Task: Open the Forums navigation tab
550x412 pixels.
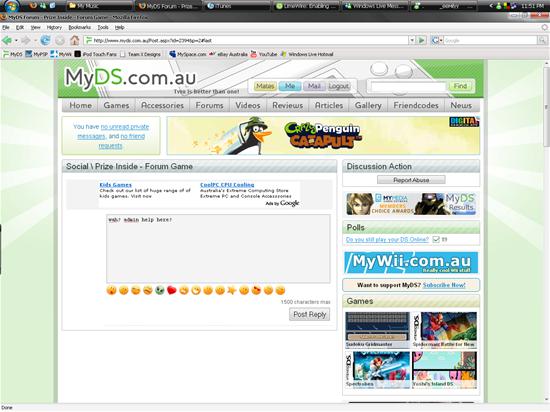Action: coord(209,105)
